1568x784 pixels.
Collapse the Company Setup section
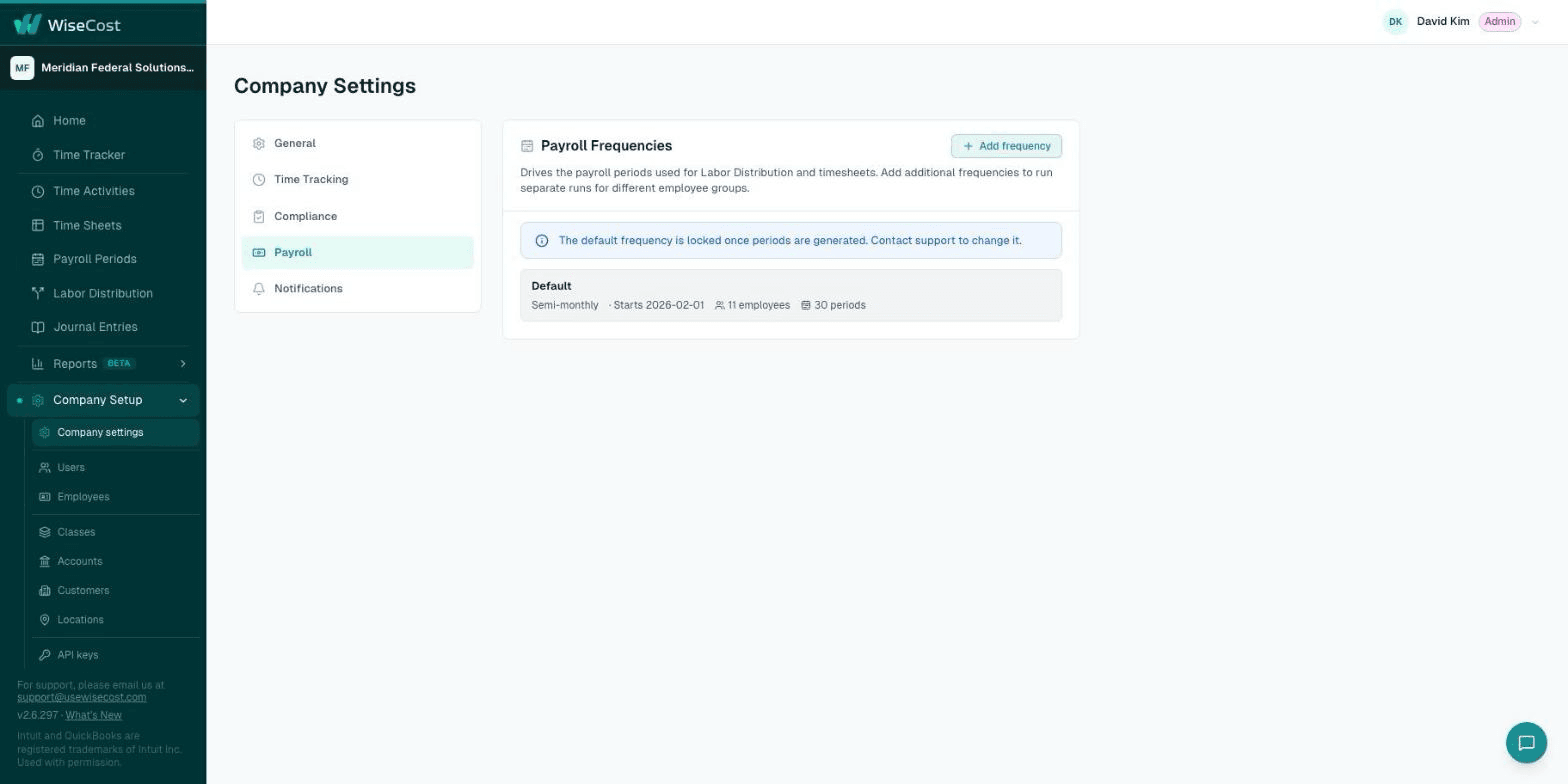point(183,400)
